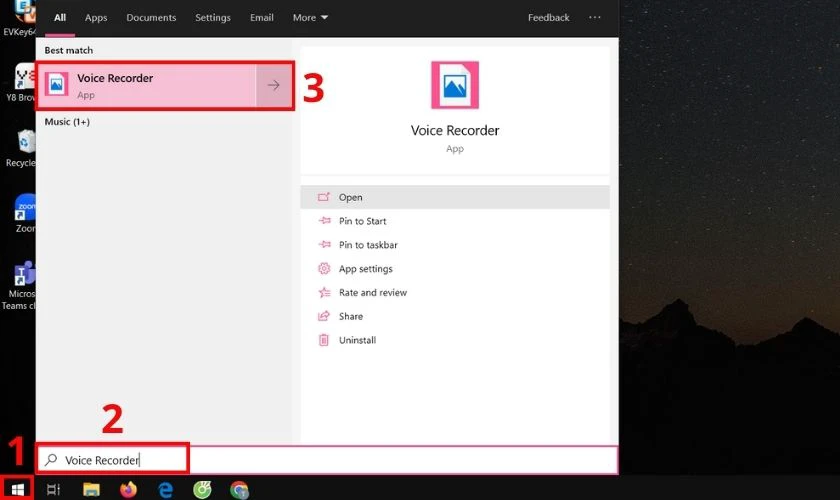Launch Firefox from the taskbar
Viewport: 840px width, 500px height.
tap(129, 489)
